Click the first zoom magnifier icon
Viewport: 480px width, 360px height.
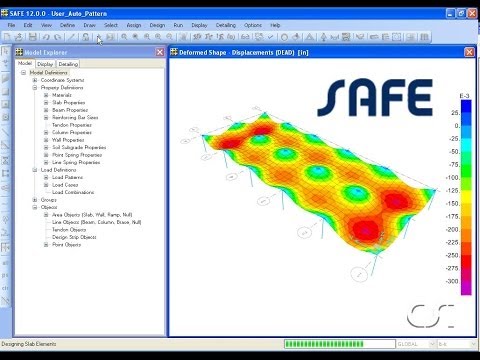(124, 37)
